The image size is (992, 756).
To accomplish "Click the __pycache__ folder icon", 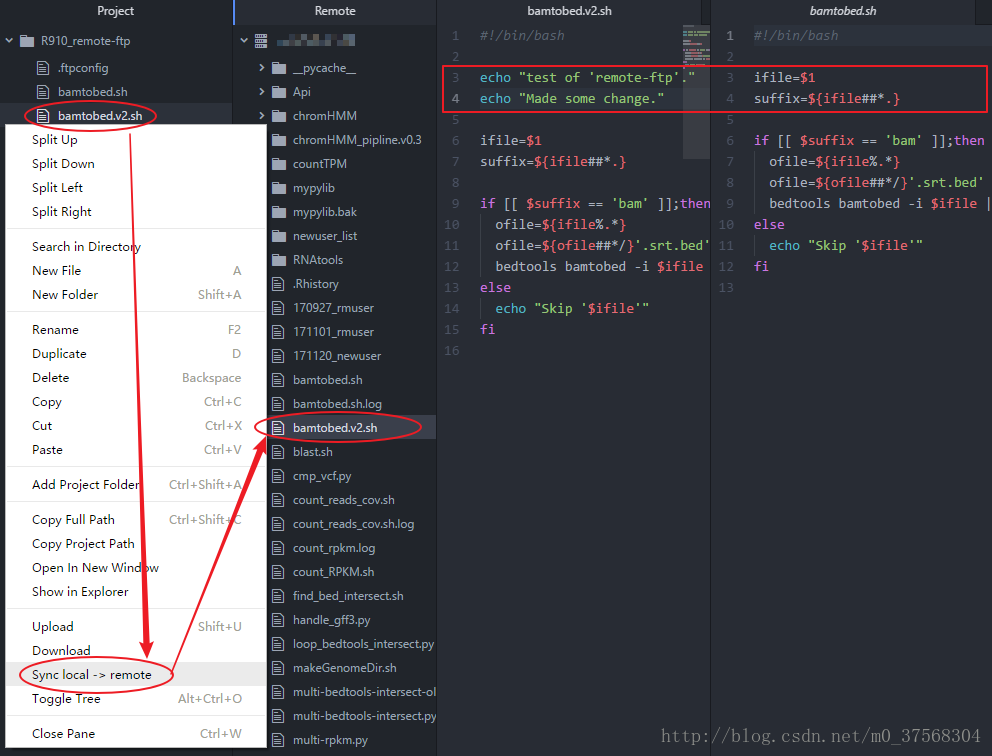I will tap(279, 68).
